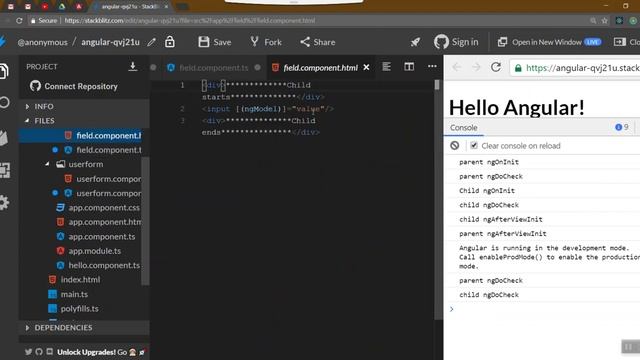Open Settings gear in left sidebar
The image size is (640, 360).
(x=4, y=202)
